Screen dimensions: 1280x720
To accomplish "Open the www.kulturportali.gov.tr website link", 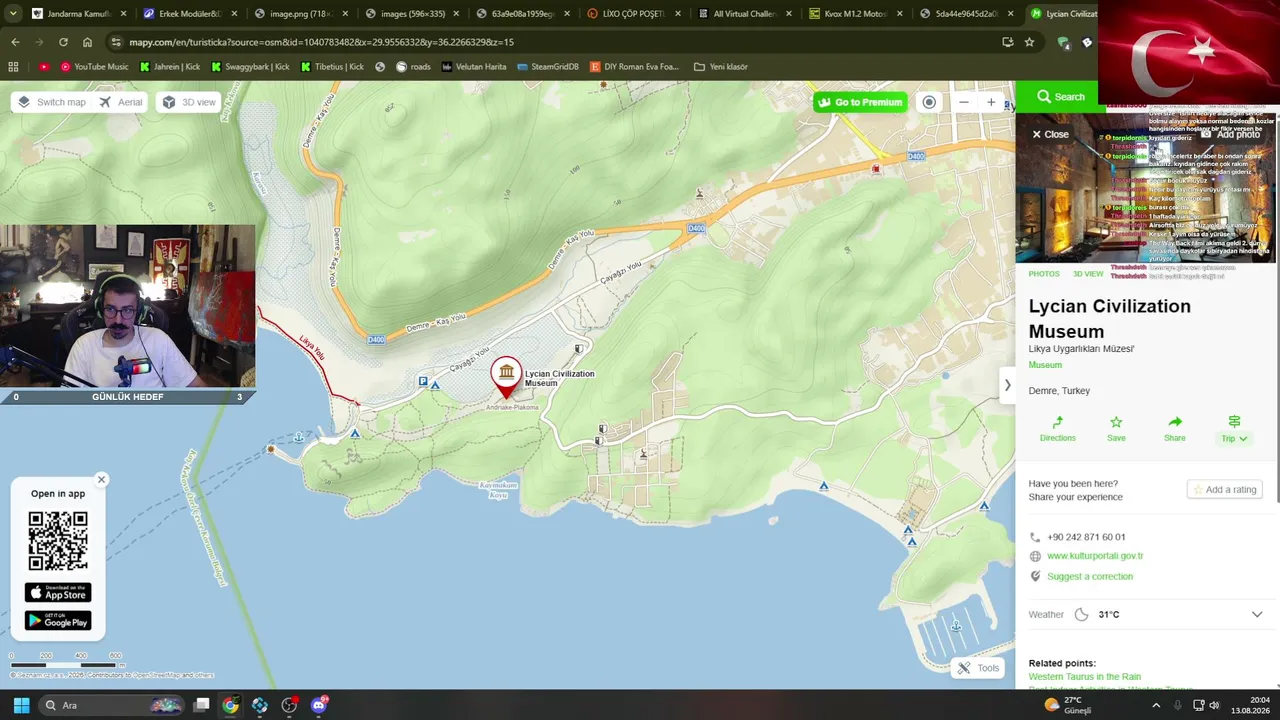I will pyautogui.click(x=1095, y=556).
